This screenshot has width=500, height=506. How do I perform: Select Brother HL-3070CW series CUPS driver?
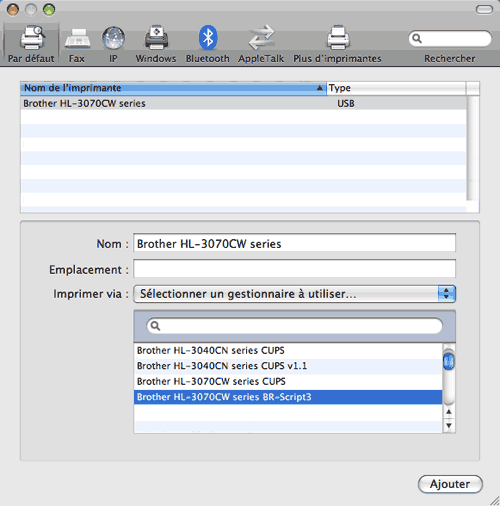tap(288, 381)
